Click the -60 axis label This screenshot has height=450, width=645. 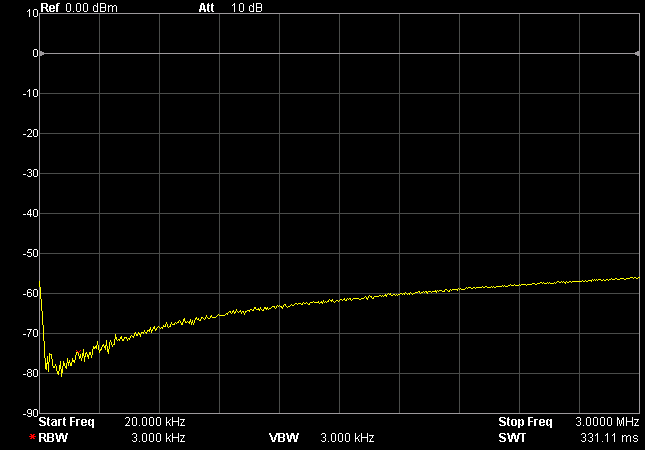point(30,293)
